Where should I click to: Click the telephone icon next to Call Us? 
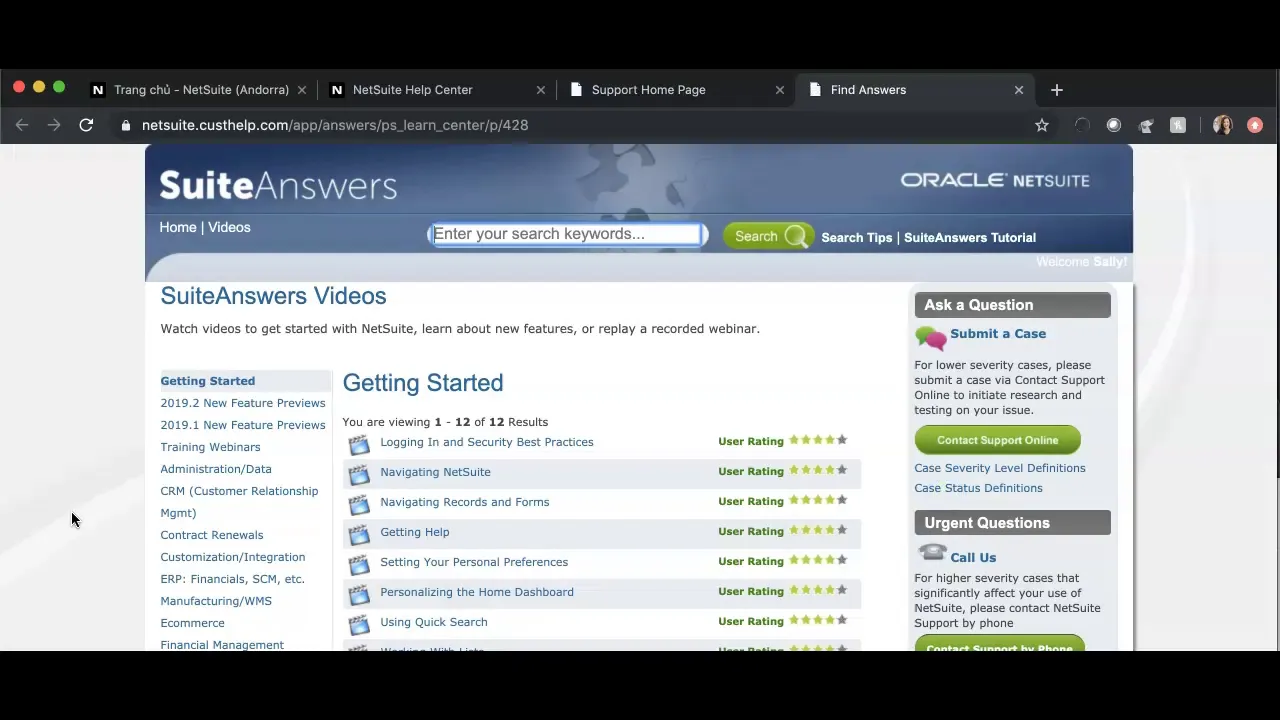pyautogui.click(x=932, y=553)
